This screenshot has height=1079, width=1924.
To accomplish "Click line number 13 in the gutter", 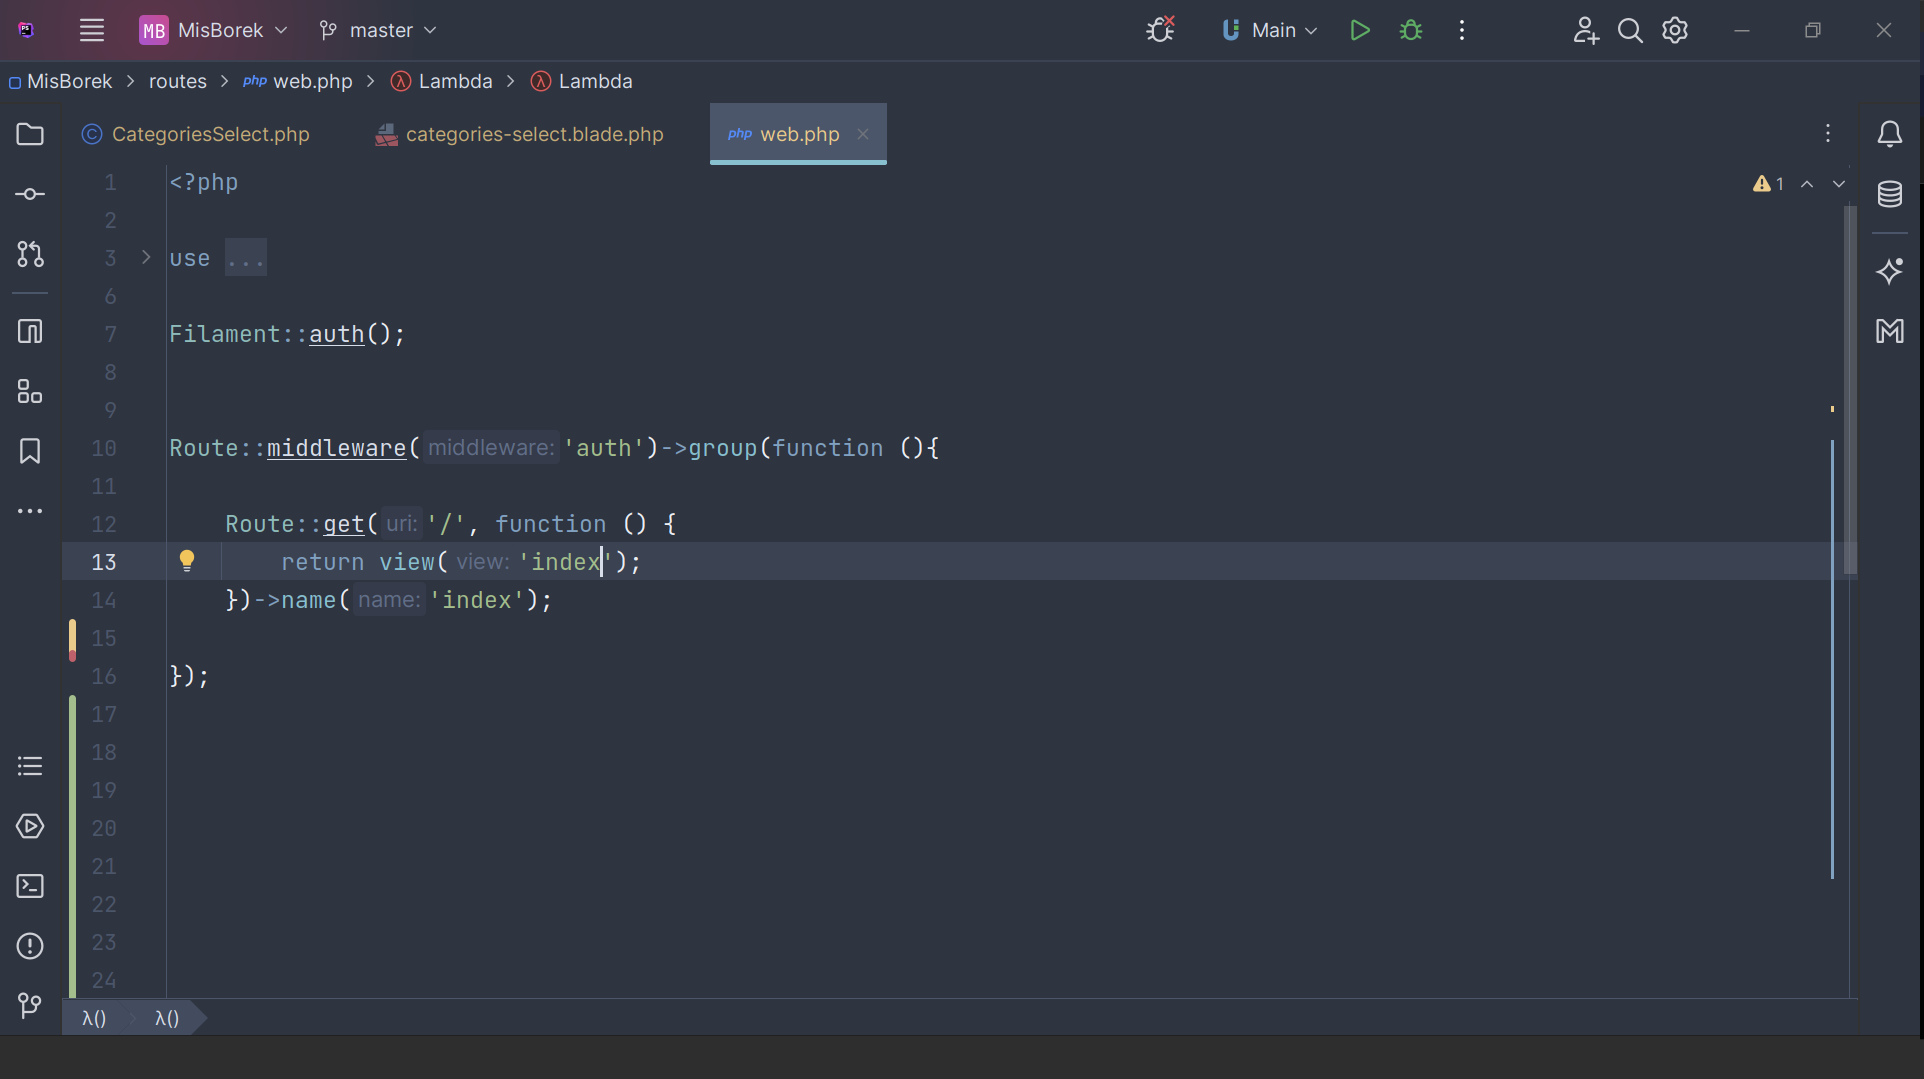I will [104, 562].
